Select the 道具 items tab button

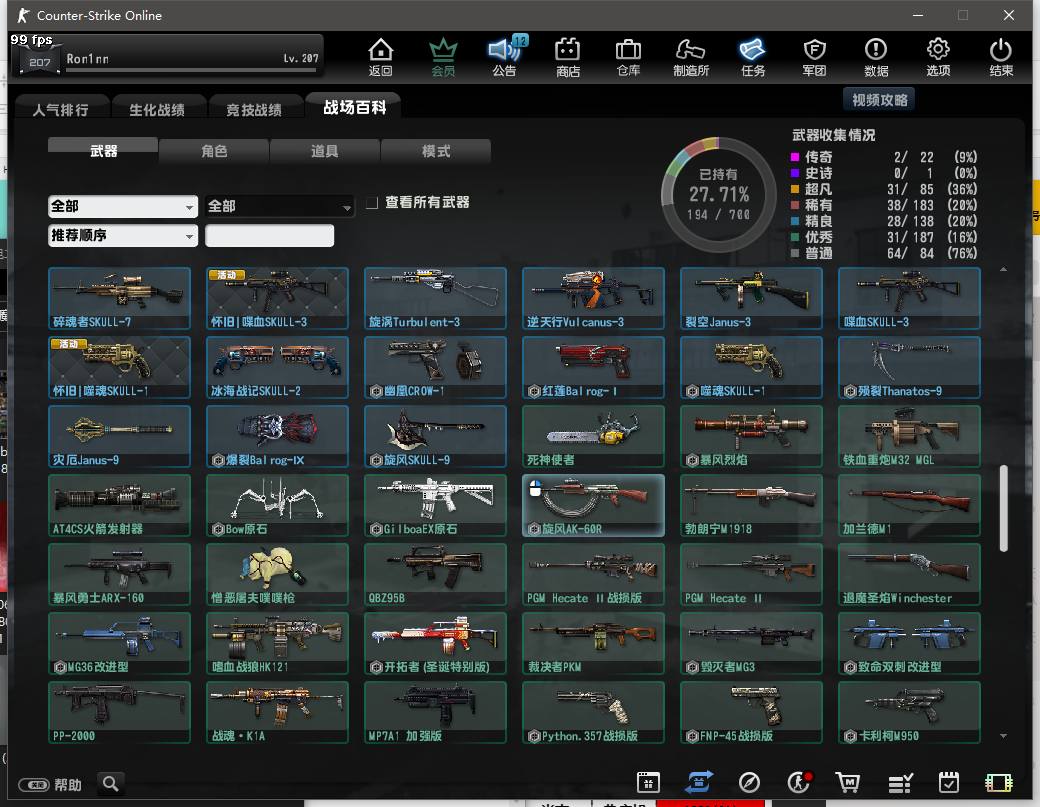(324, 151)
